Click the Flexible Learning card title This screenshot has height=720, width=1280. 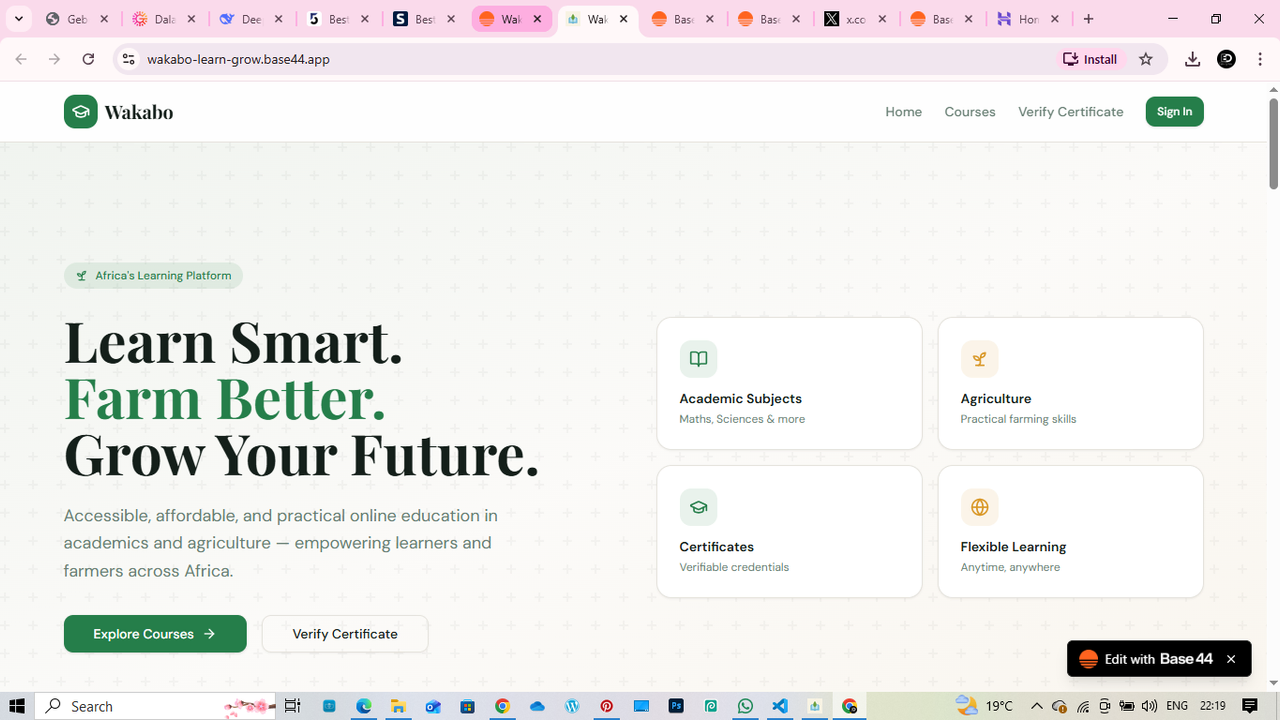pyautogui.click(x=1013, y=547)
